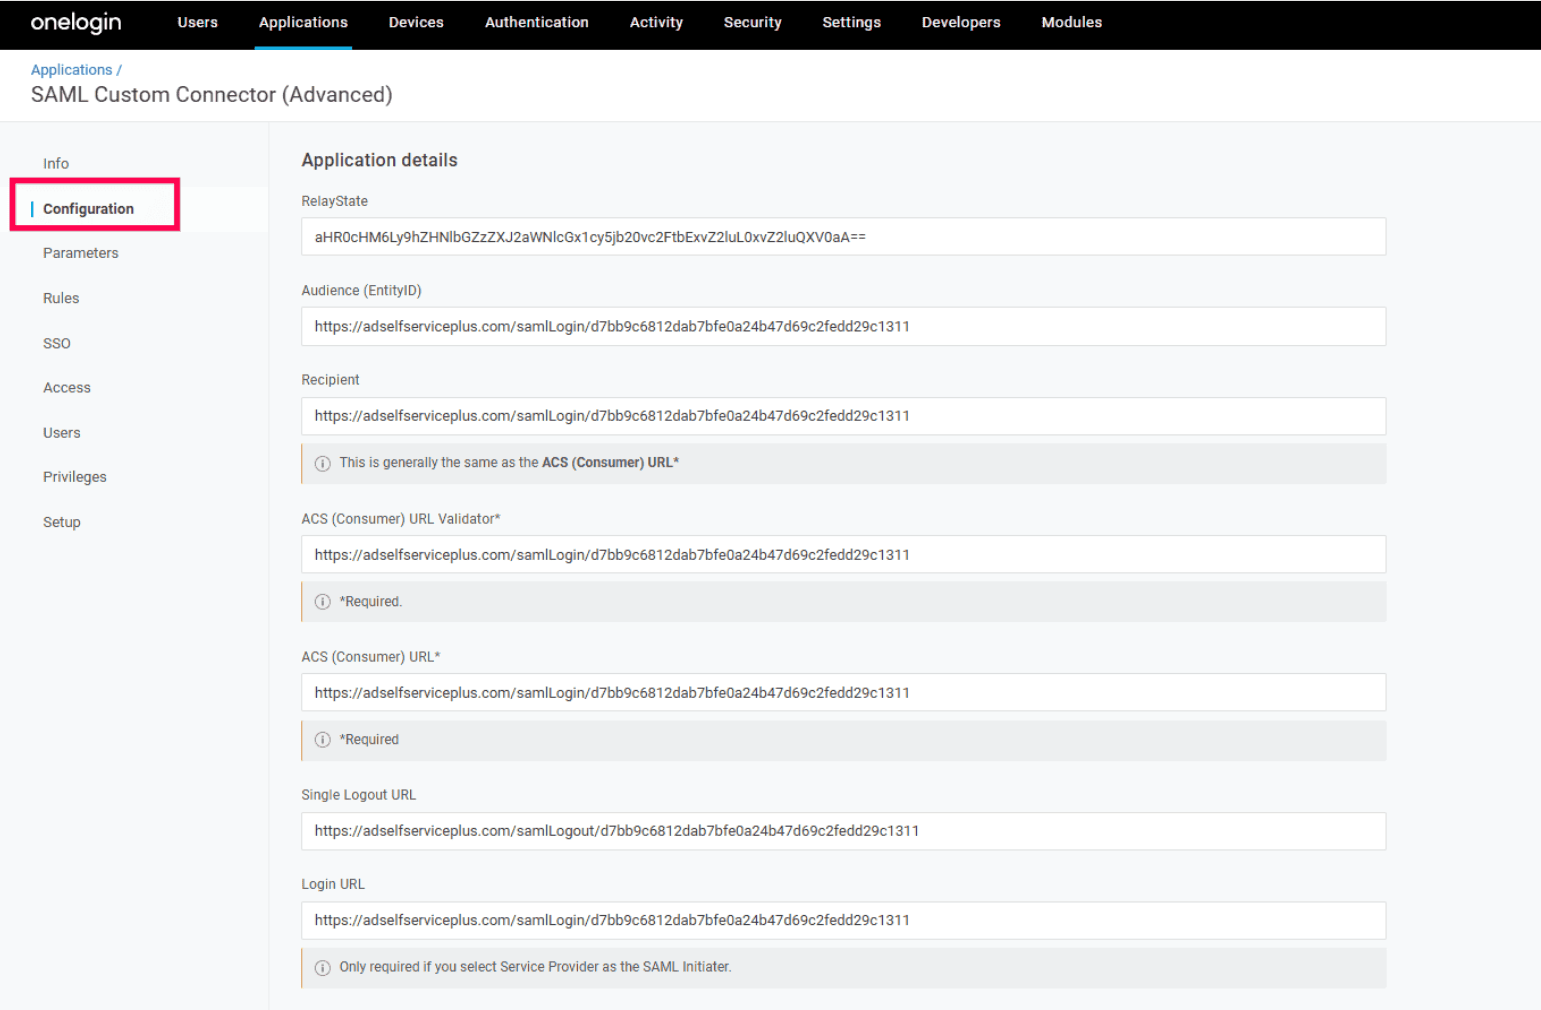Open the Users sidebar tab
The image size is (1541, 1010).
tap(62, 433)
